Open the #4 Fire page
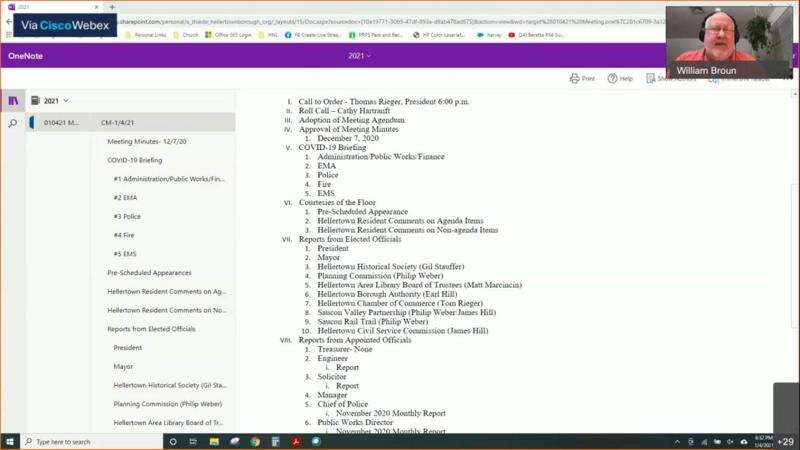 pos(124,235)
